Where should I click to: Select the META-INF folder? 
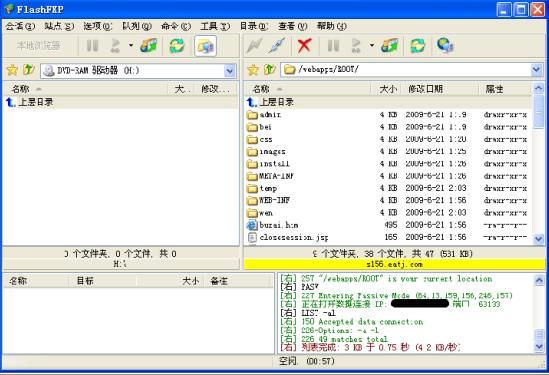pos(388,176)
